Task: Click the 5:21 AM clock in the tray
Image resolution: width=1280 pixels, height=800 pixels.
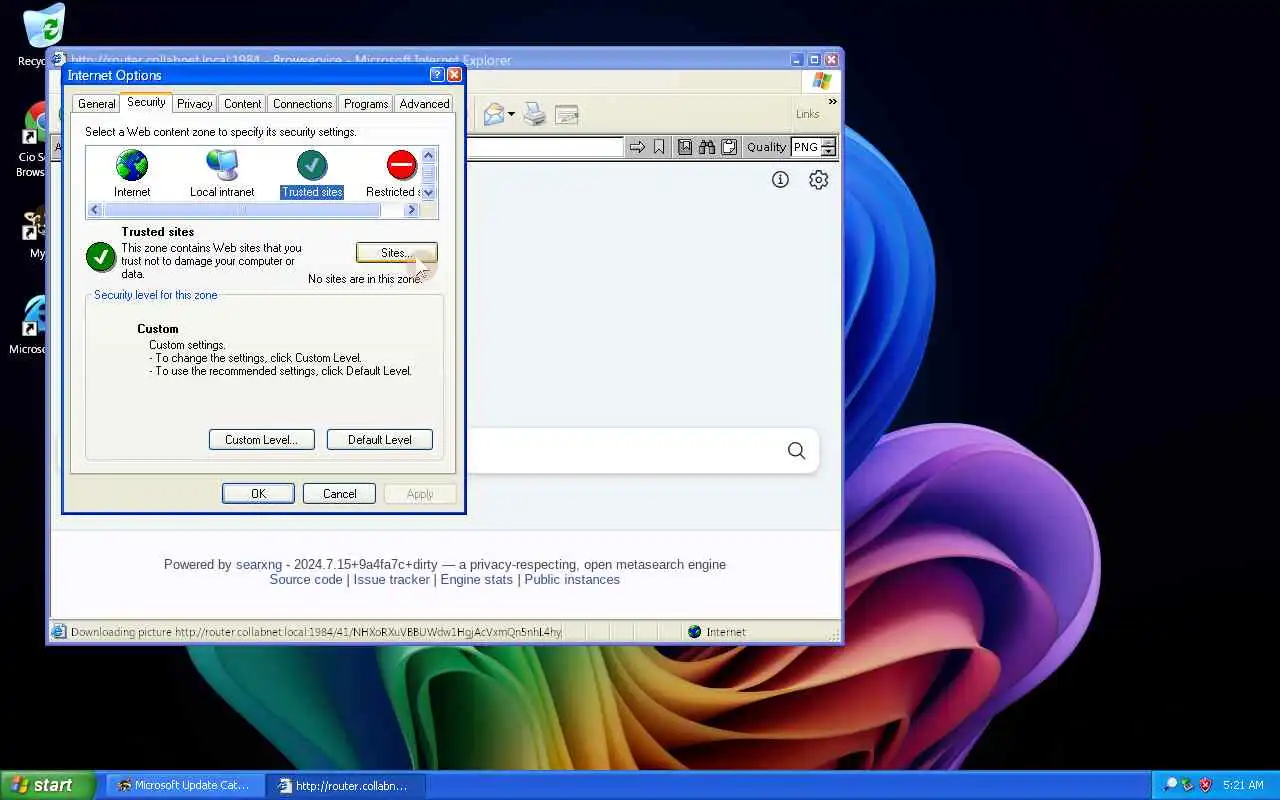Action: coord(1243,786)
